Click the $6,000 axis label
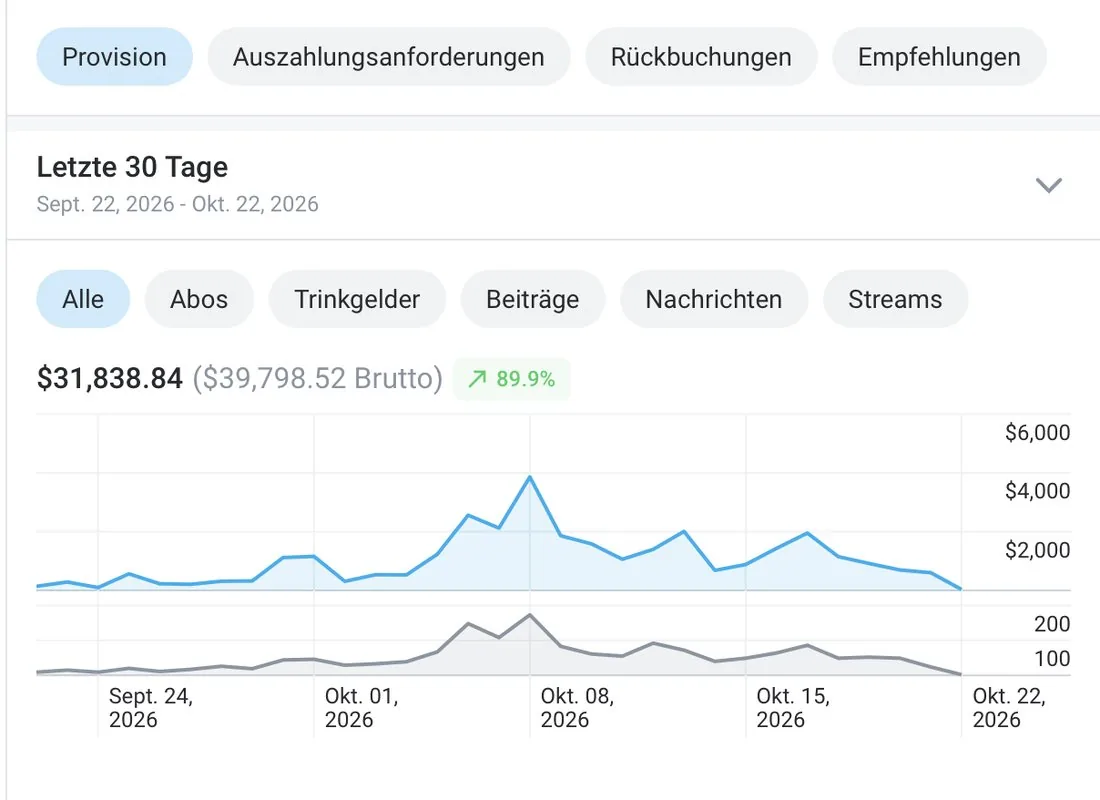This screenshot has height=800, width=1100. click(x=1037, y=432)
